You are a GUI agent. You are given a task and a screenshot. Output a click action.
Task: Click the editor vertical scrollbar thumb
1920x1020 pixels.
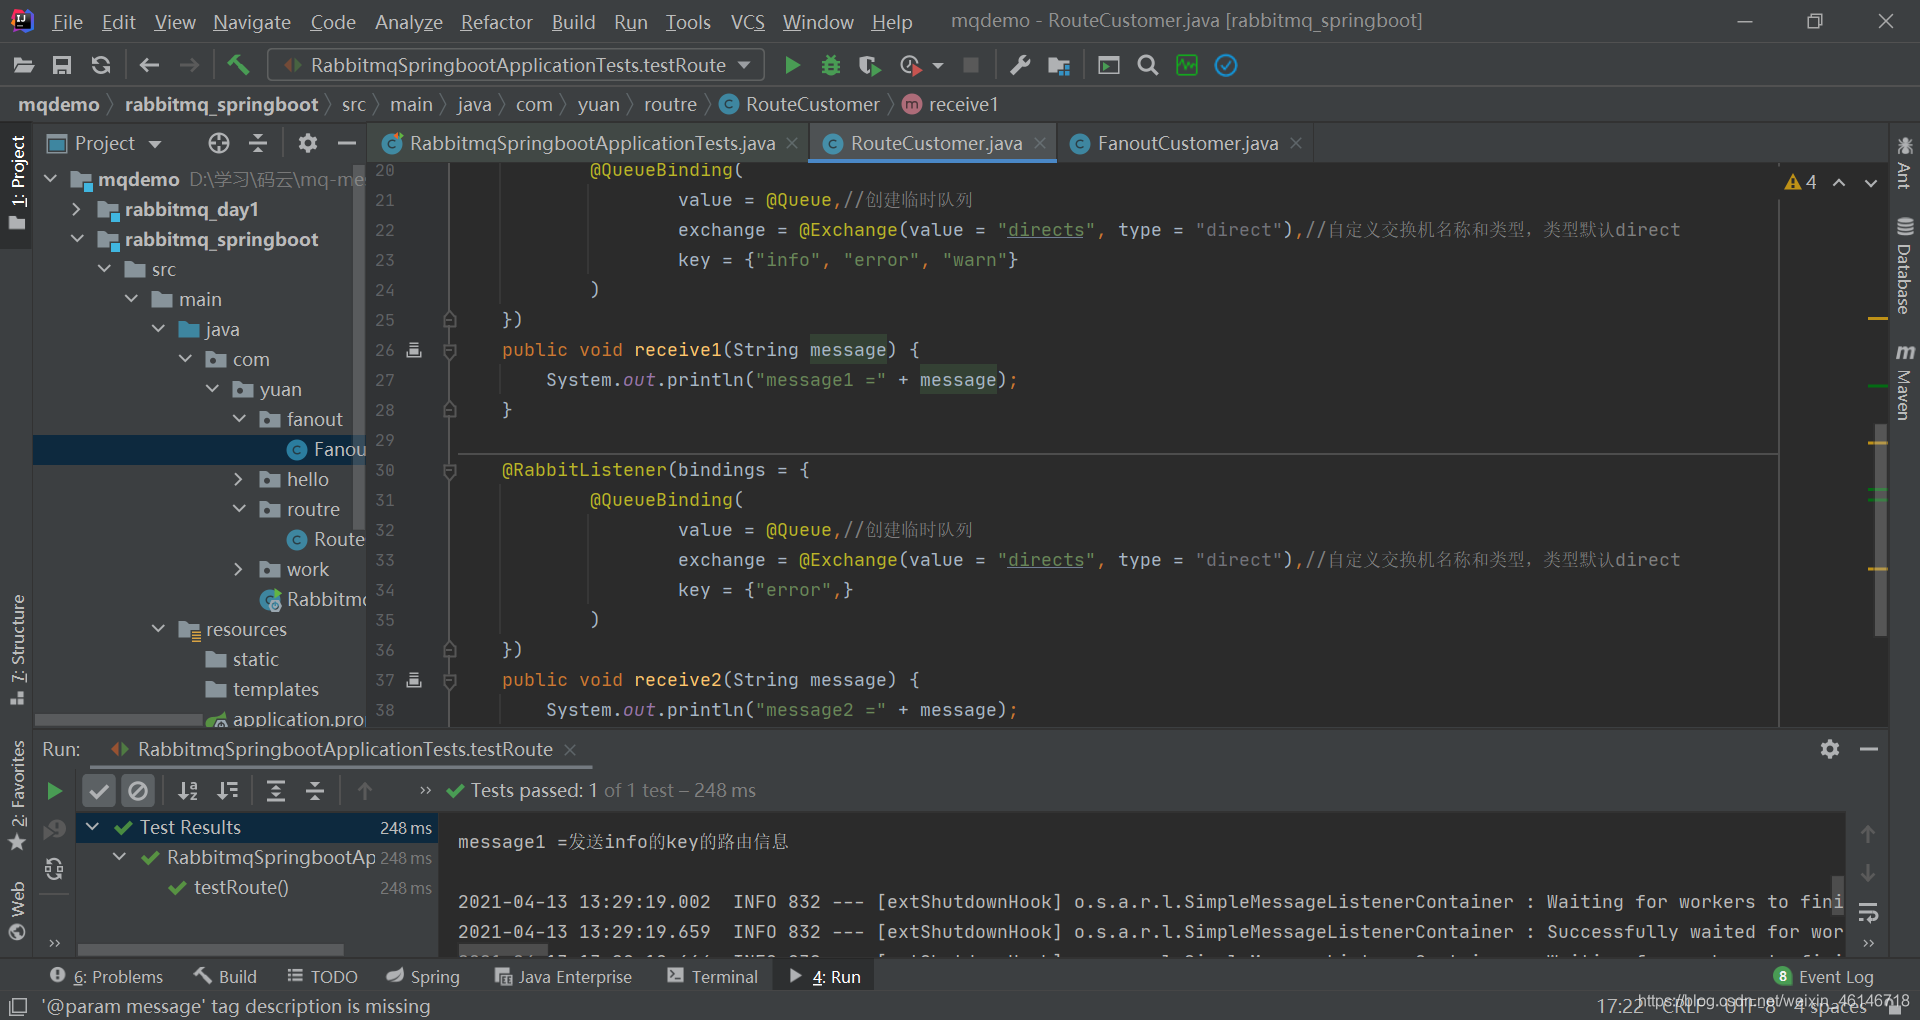(1880, 530)
